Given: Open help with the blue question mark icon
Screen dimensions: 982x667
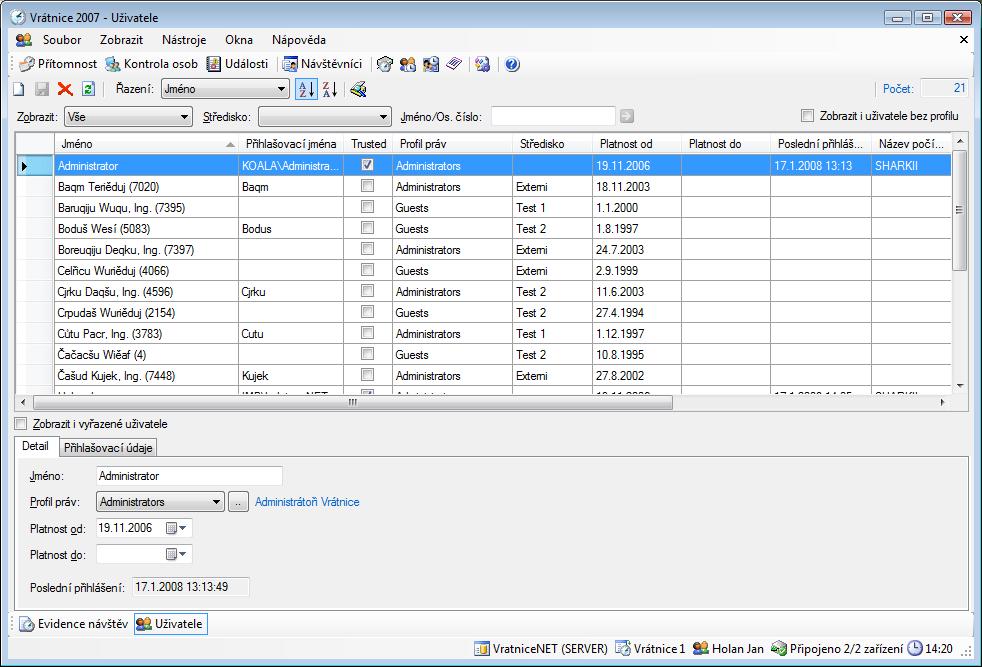Looking at the screenshot, I should pyautogui.click(x=512, y=64).
